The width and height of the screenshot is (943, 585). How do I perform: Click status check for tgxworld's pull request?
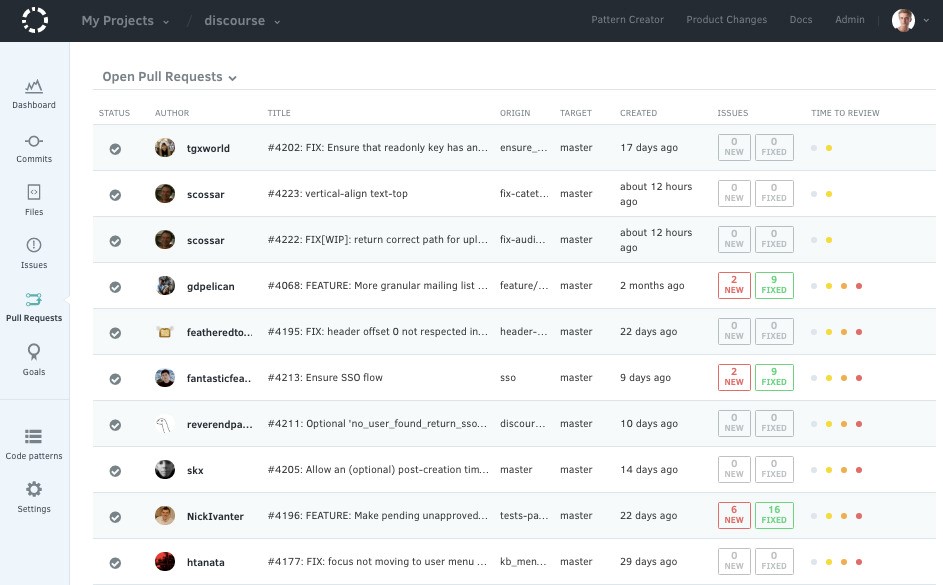click(x=115, y=149)
